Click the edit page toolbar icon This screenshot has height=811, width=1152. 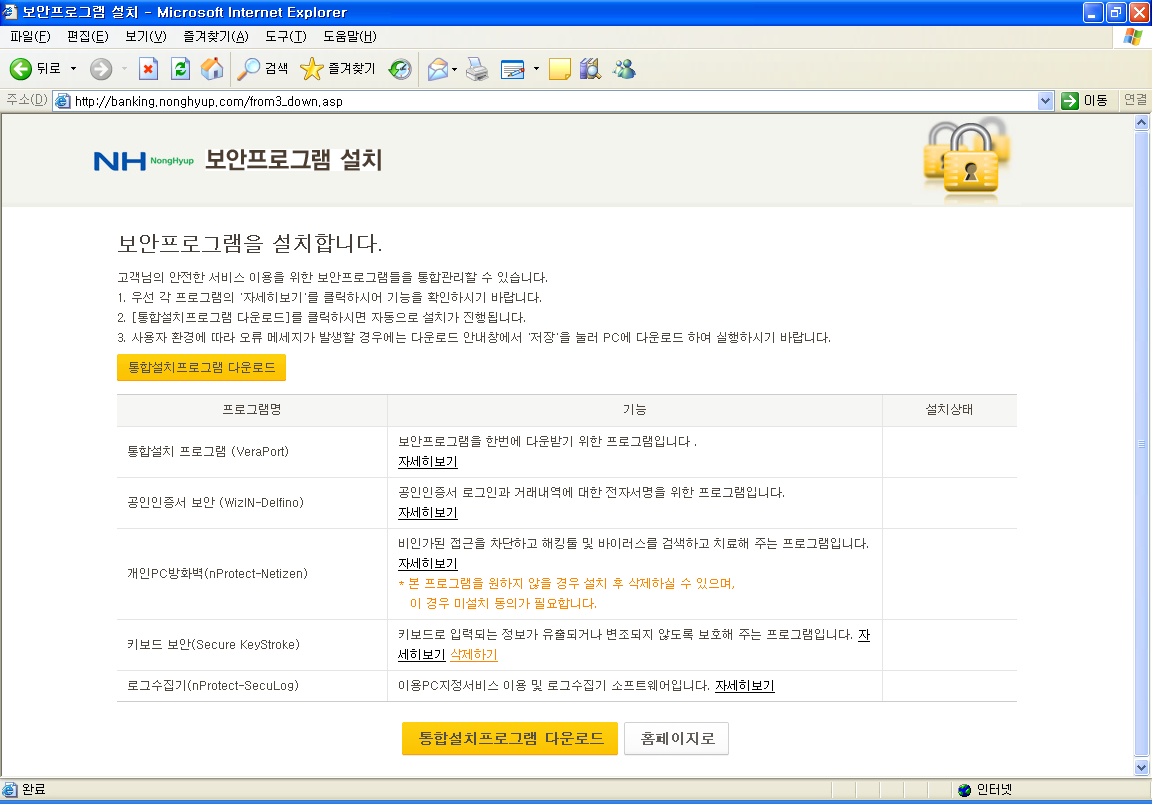tap(512, 69)
